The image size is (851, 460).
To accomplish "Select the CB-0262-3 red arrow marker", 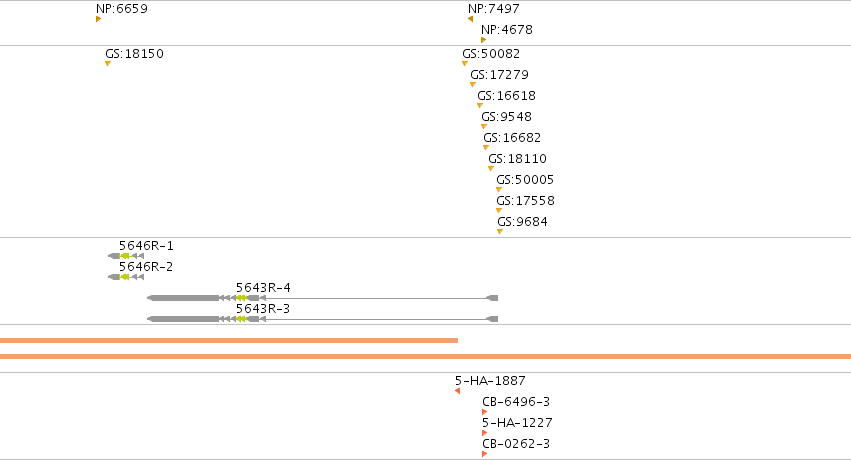I will (x=485, y=454).
